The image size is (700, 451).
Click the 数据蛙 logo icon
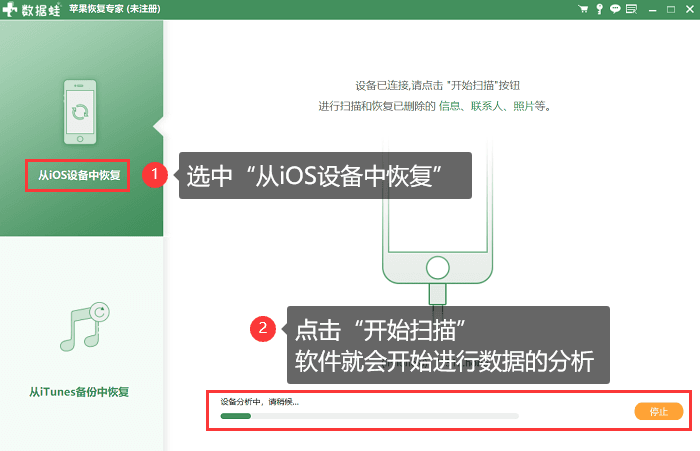12,9
